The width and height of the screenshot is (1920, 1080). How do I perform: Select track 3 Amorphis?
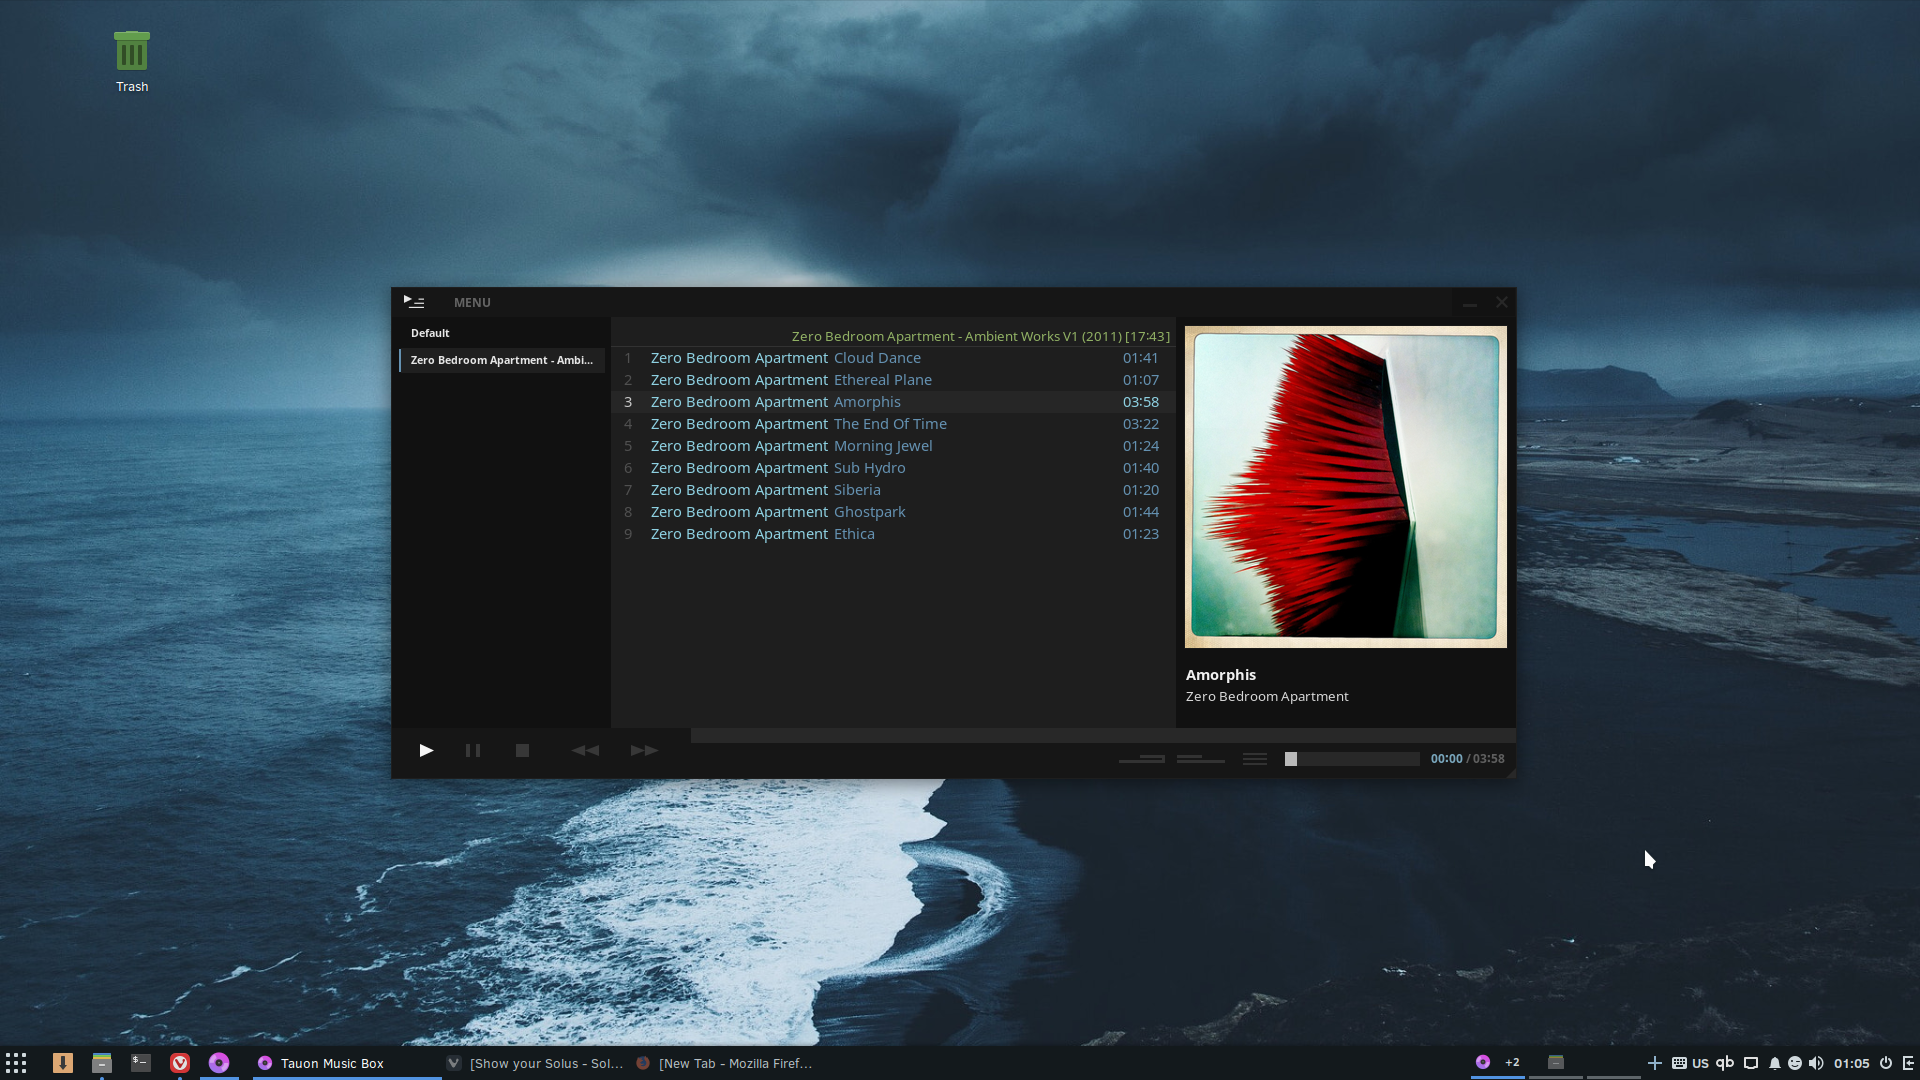(x=893, y=402)
